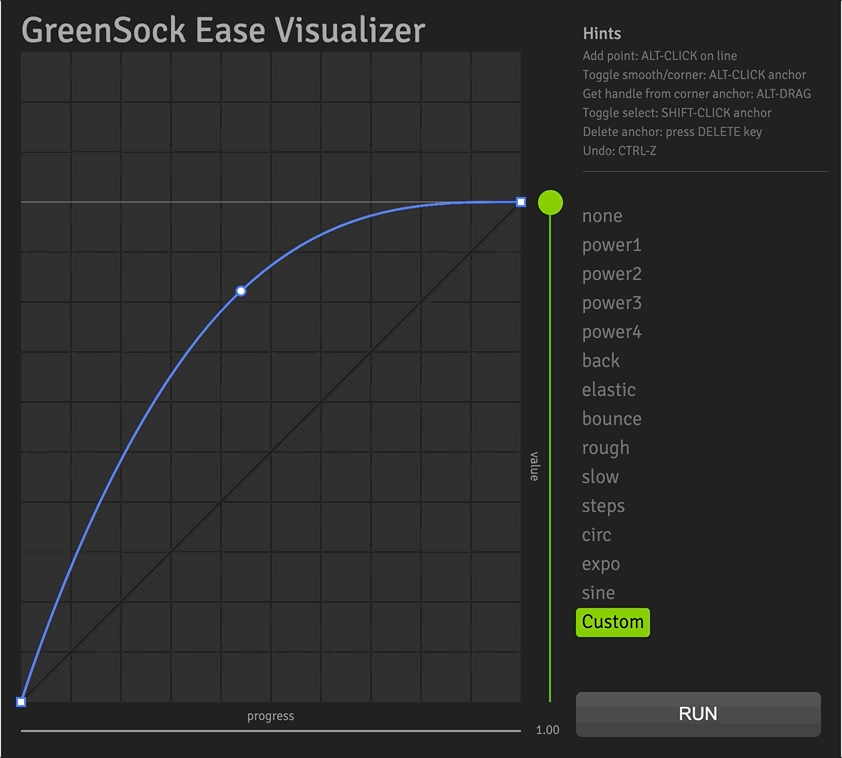The width and height of the screenshot is (842, 758).
Task: Click the progress bar under the graph
Action: coord(271,731)
